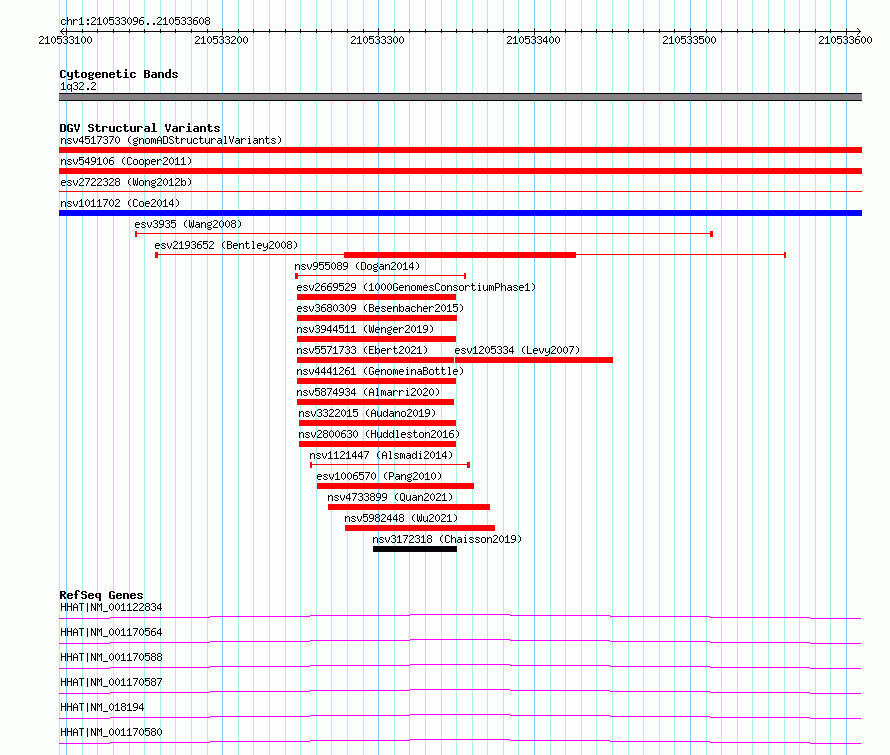Image resolution: width=890 pixels, height=755 pixels.
Task: Click nsv3172318 (Chaisson2019) label
Action: 447,539
